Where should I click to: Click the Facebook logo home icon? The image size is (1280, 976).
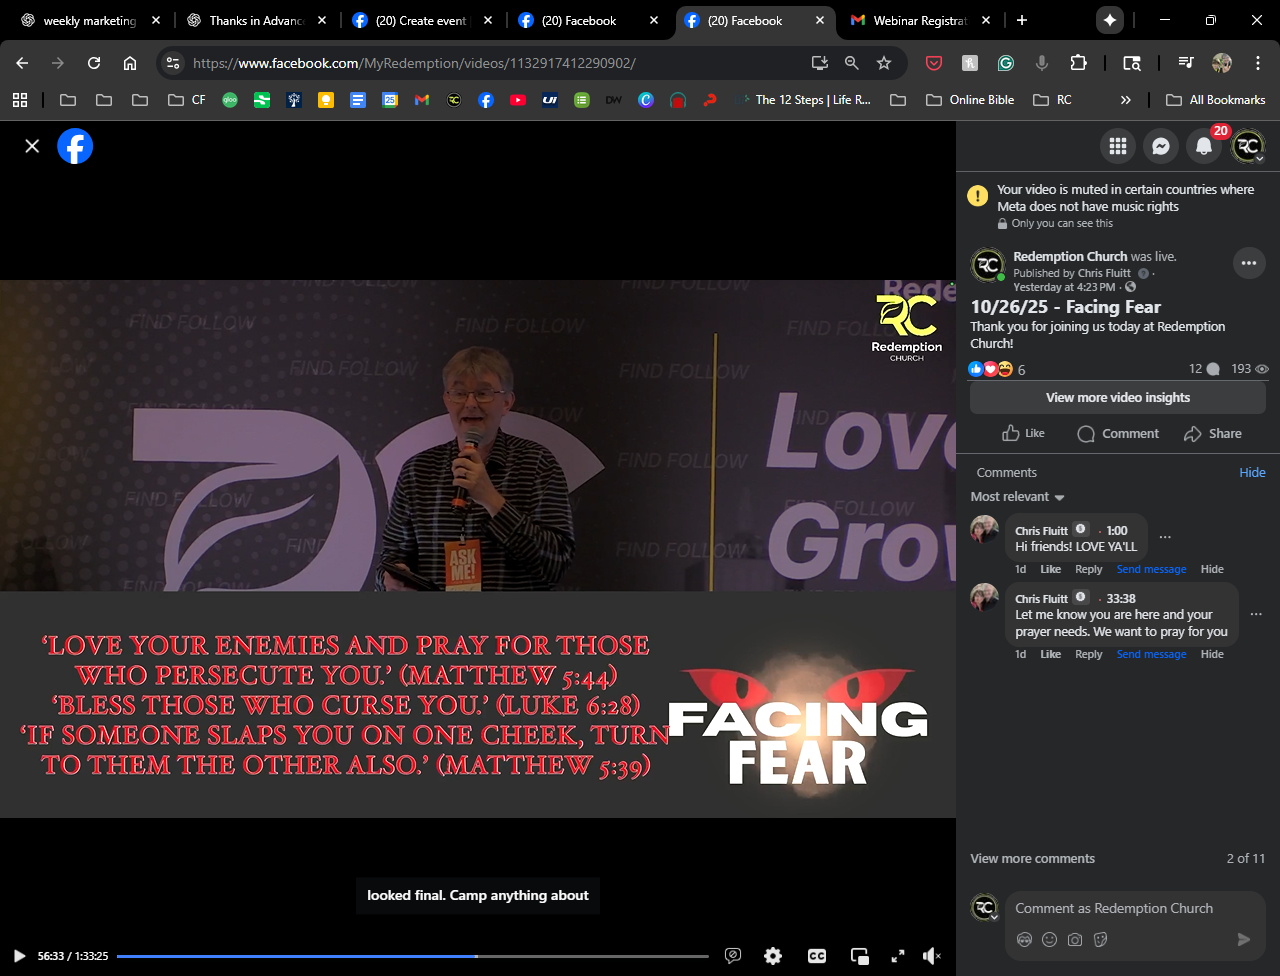75,147
